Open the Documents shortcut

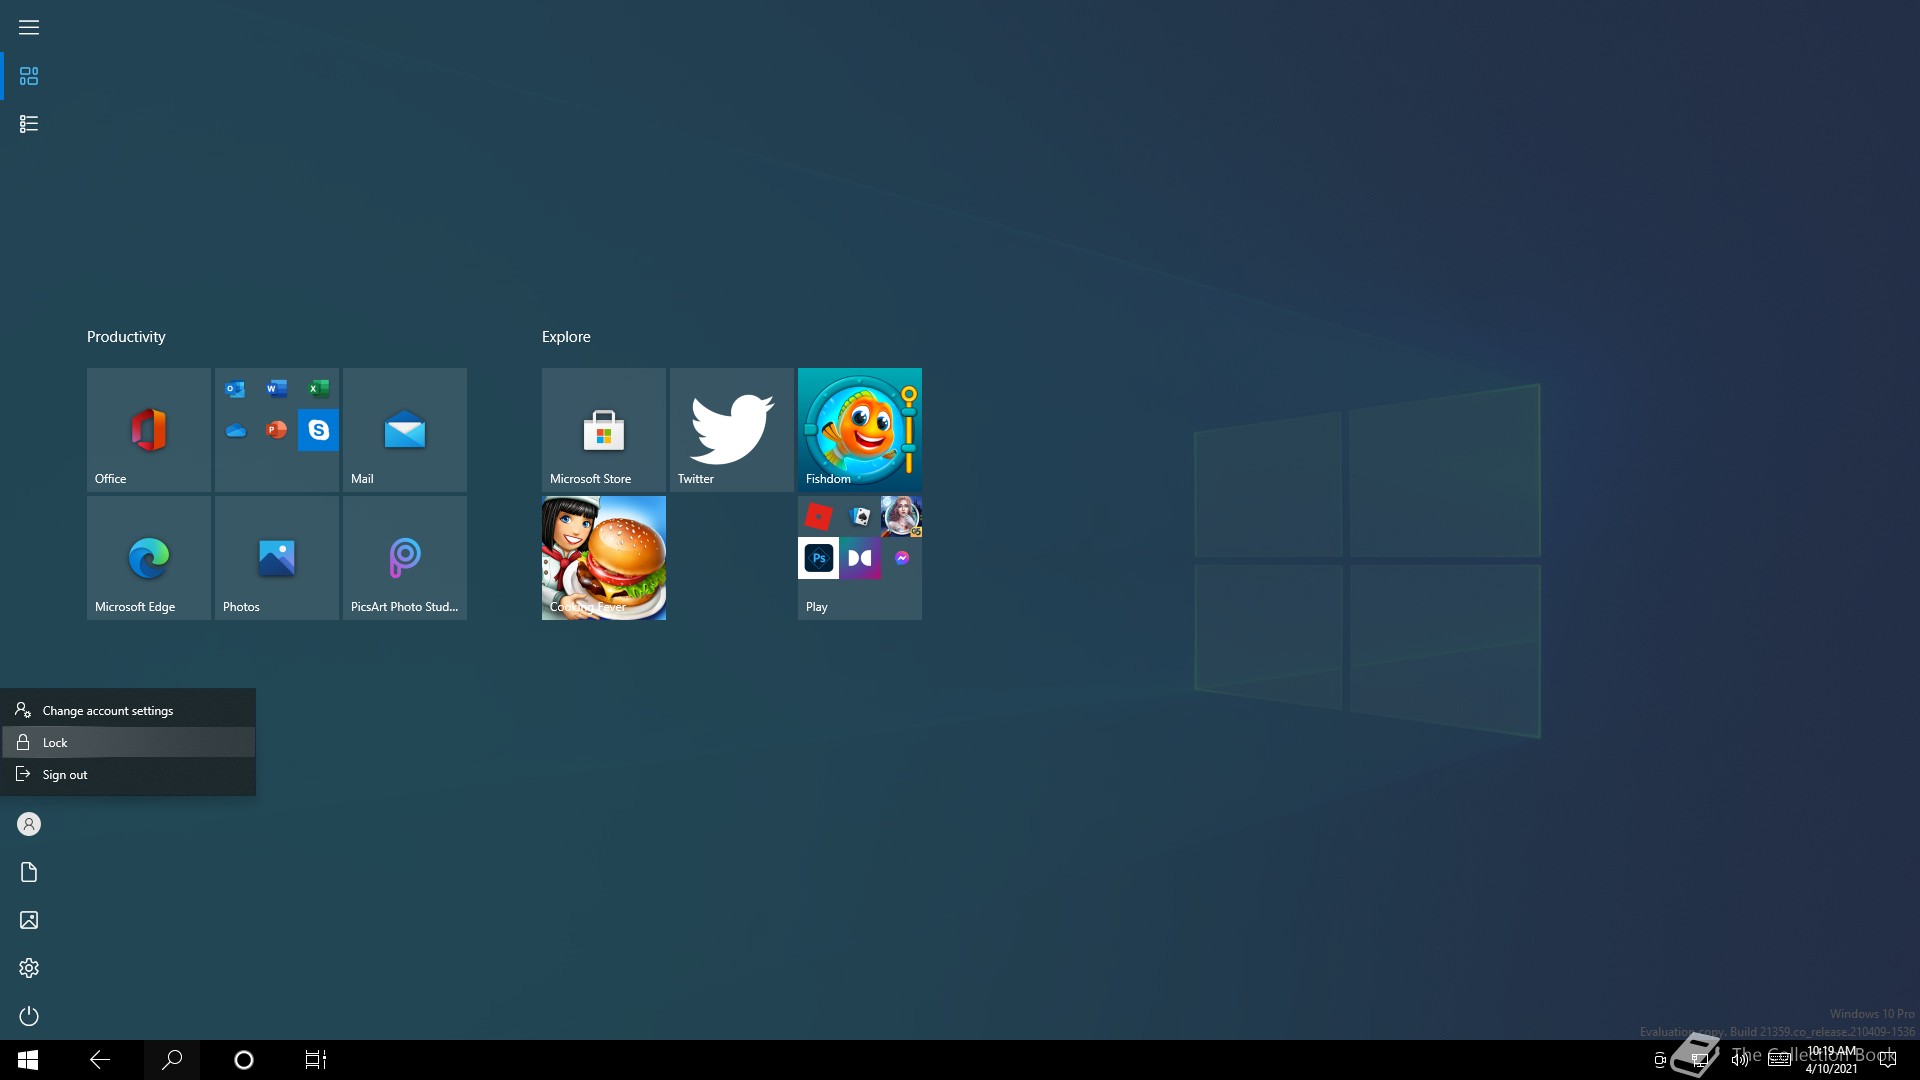(29, 872)
